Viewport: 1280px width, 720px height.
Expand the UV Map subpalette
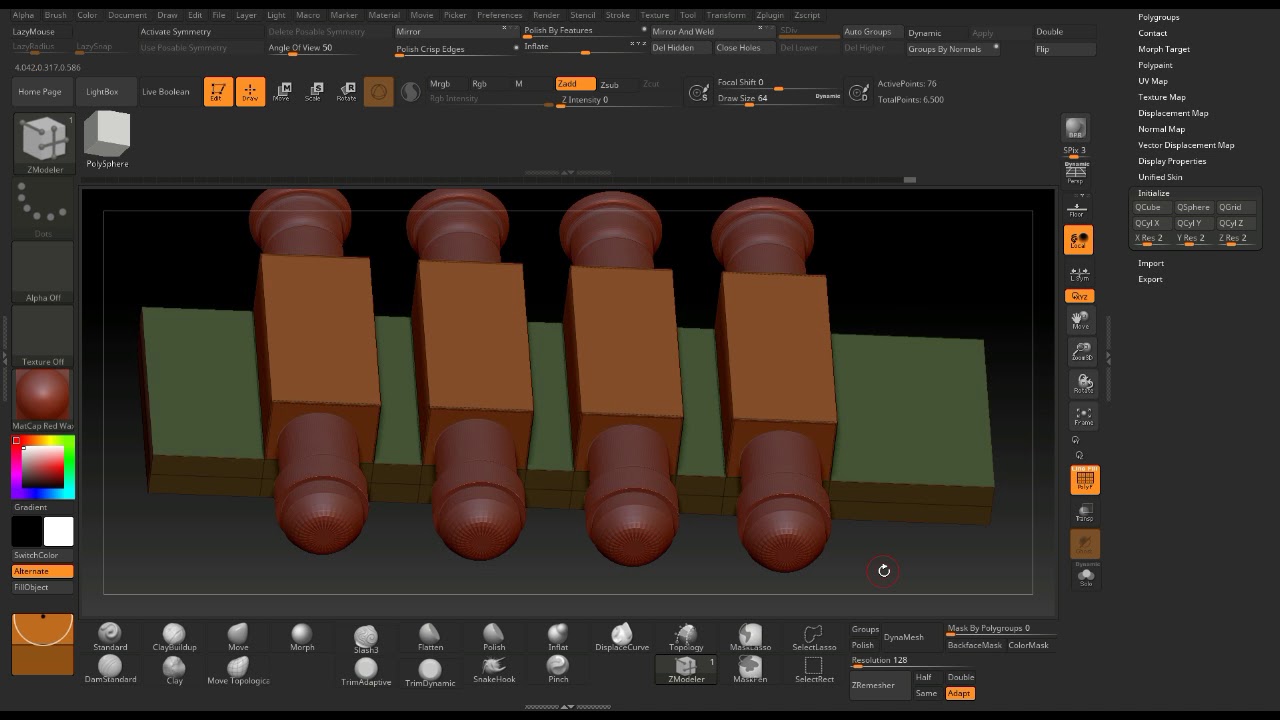click(x=1152, y=81)
